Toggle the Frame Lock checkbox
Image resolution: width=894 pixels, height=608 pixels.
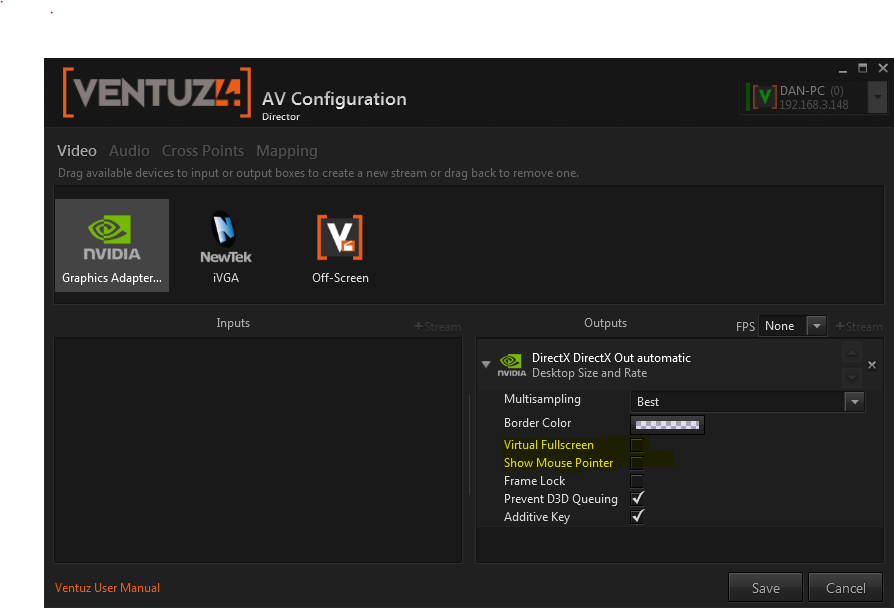(x=637, y=481)
